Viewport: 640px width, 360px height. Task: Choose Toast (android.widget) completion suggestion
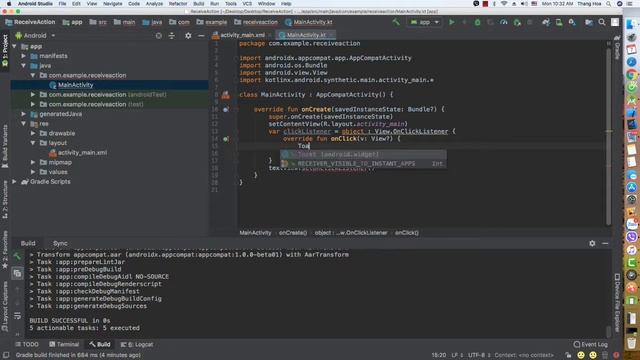tap(363, 155)
